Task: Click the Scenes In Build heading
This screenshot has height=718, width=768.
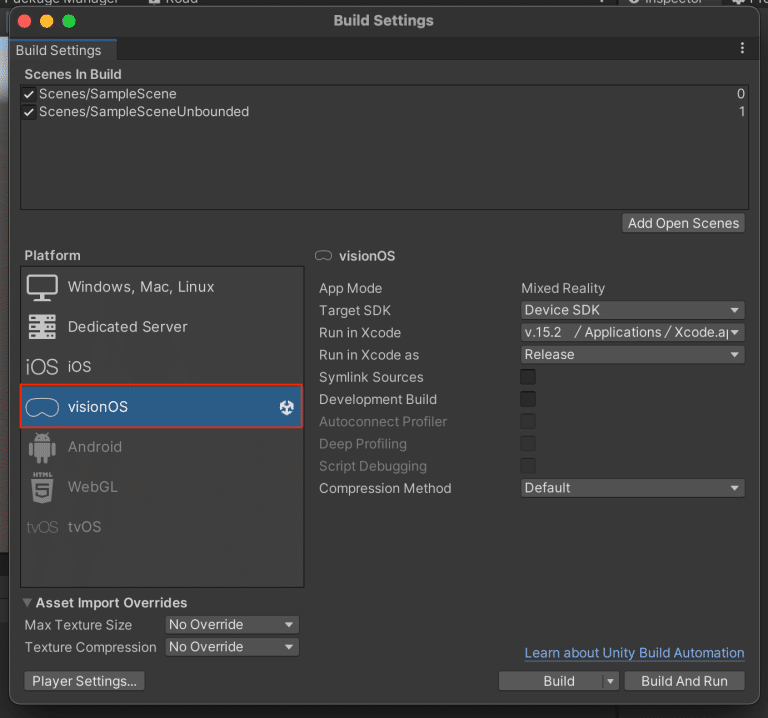Action: pos(73,74)
